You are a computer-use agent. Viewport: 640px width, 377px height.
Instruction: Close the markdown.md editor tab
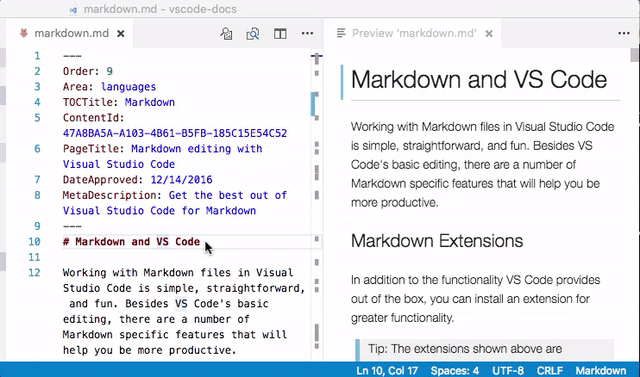coord(120,34)
